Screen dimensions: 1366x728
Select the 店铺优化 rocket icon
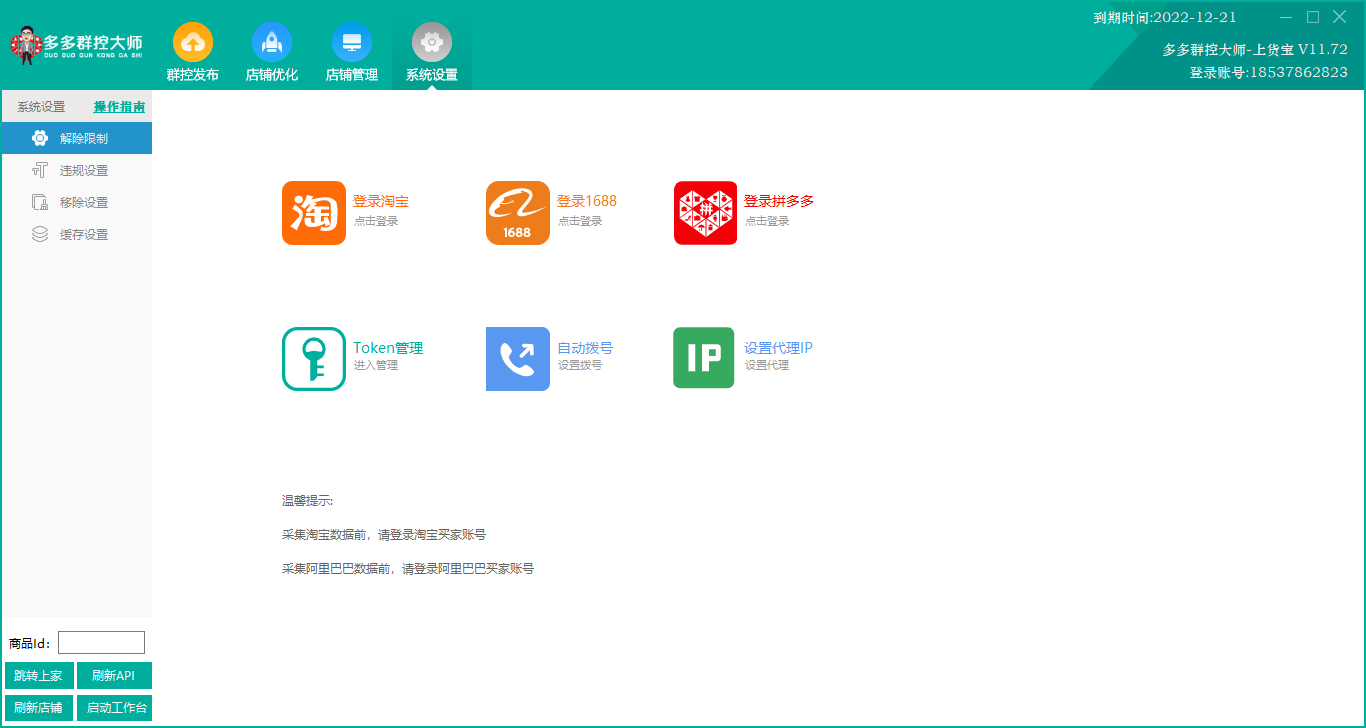pyautogui.click(x=272, y=42)
